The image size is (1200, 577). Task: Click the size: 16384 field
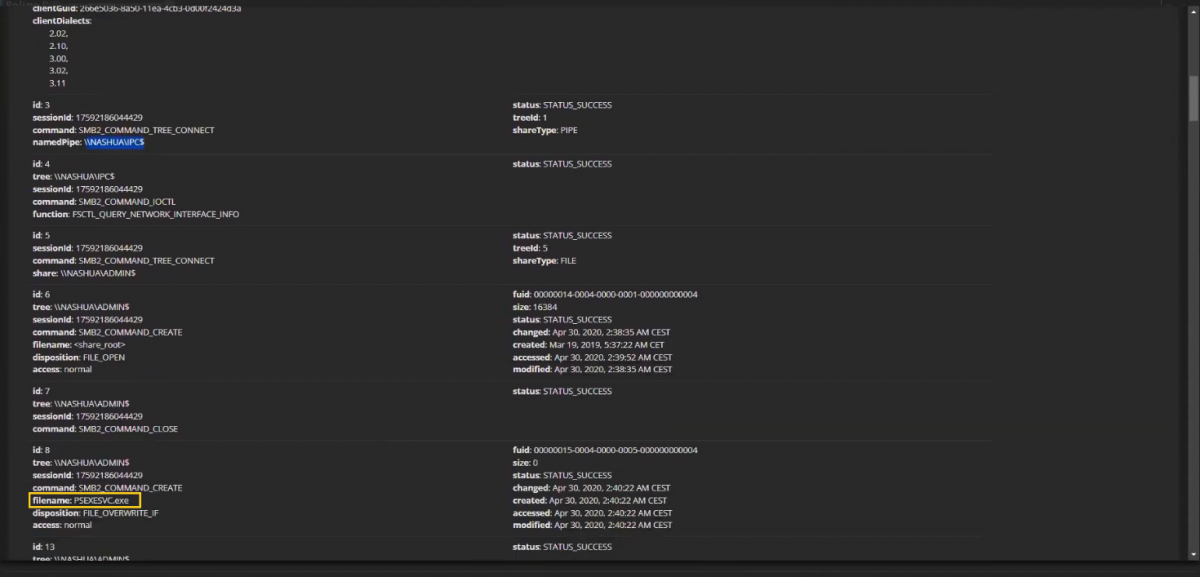point(535,307)
